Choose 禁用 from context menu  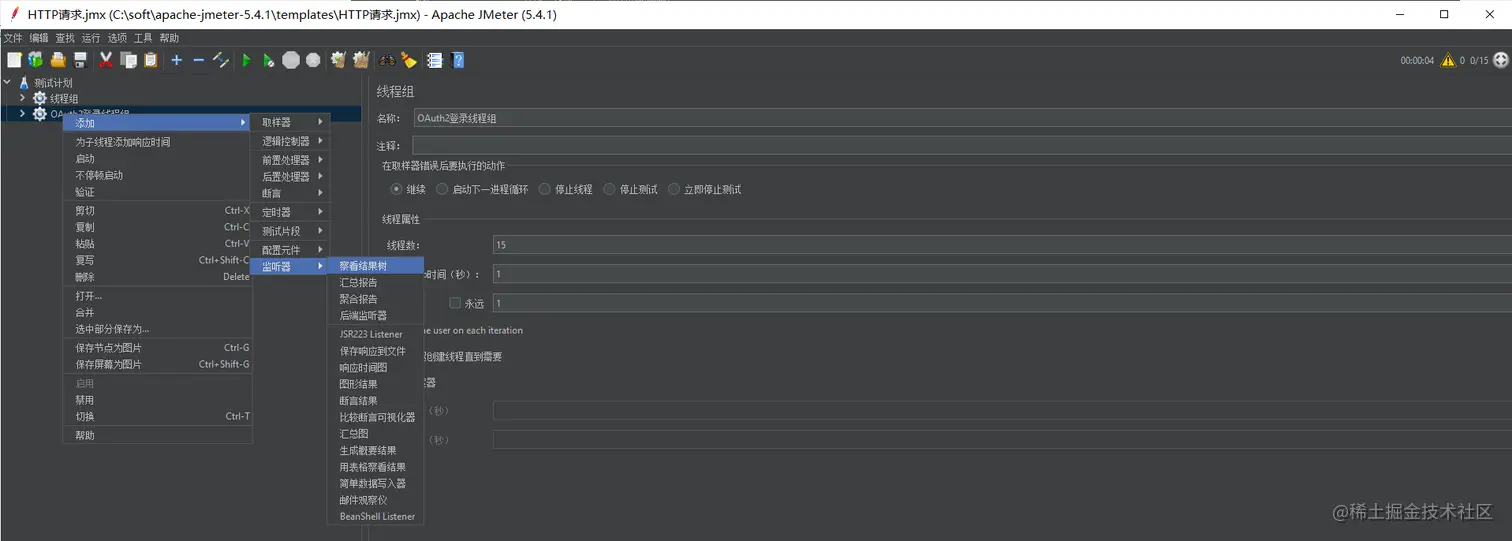[158, 400]
